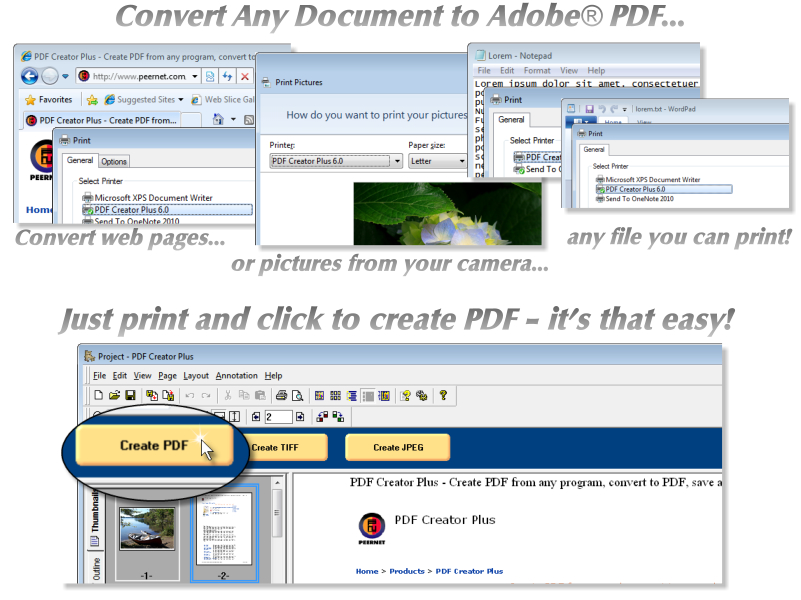Click the Redo arrow icon
Screen dimensions: 801x600
point(206,395)
